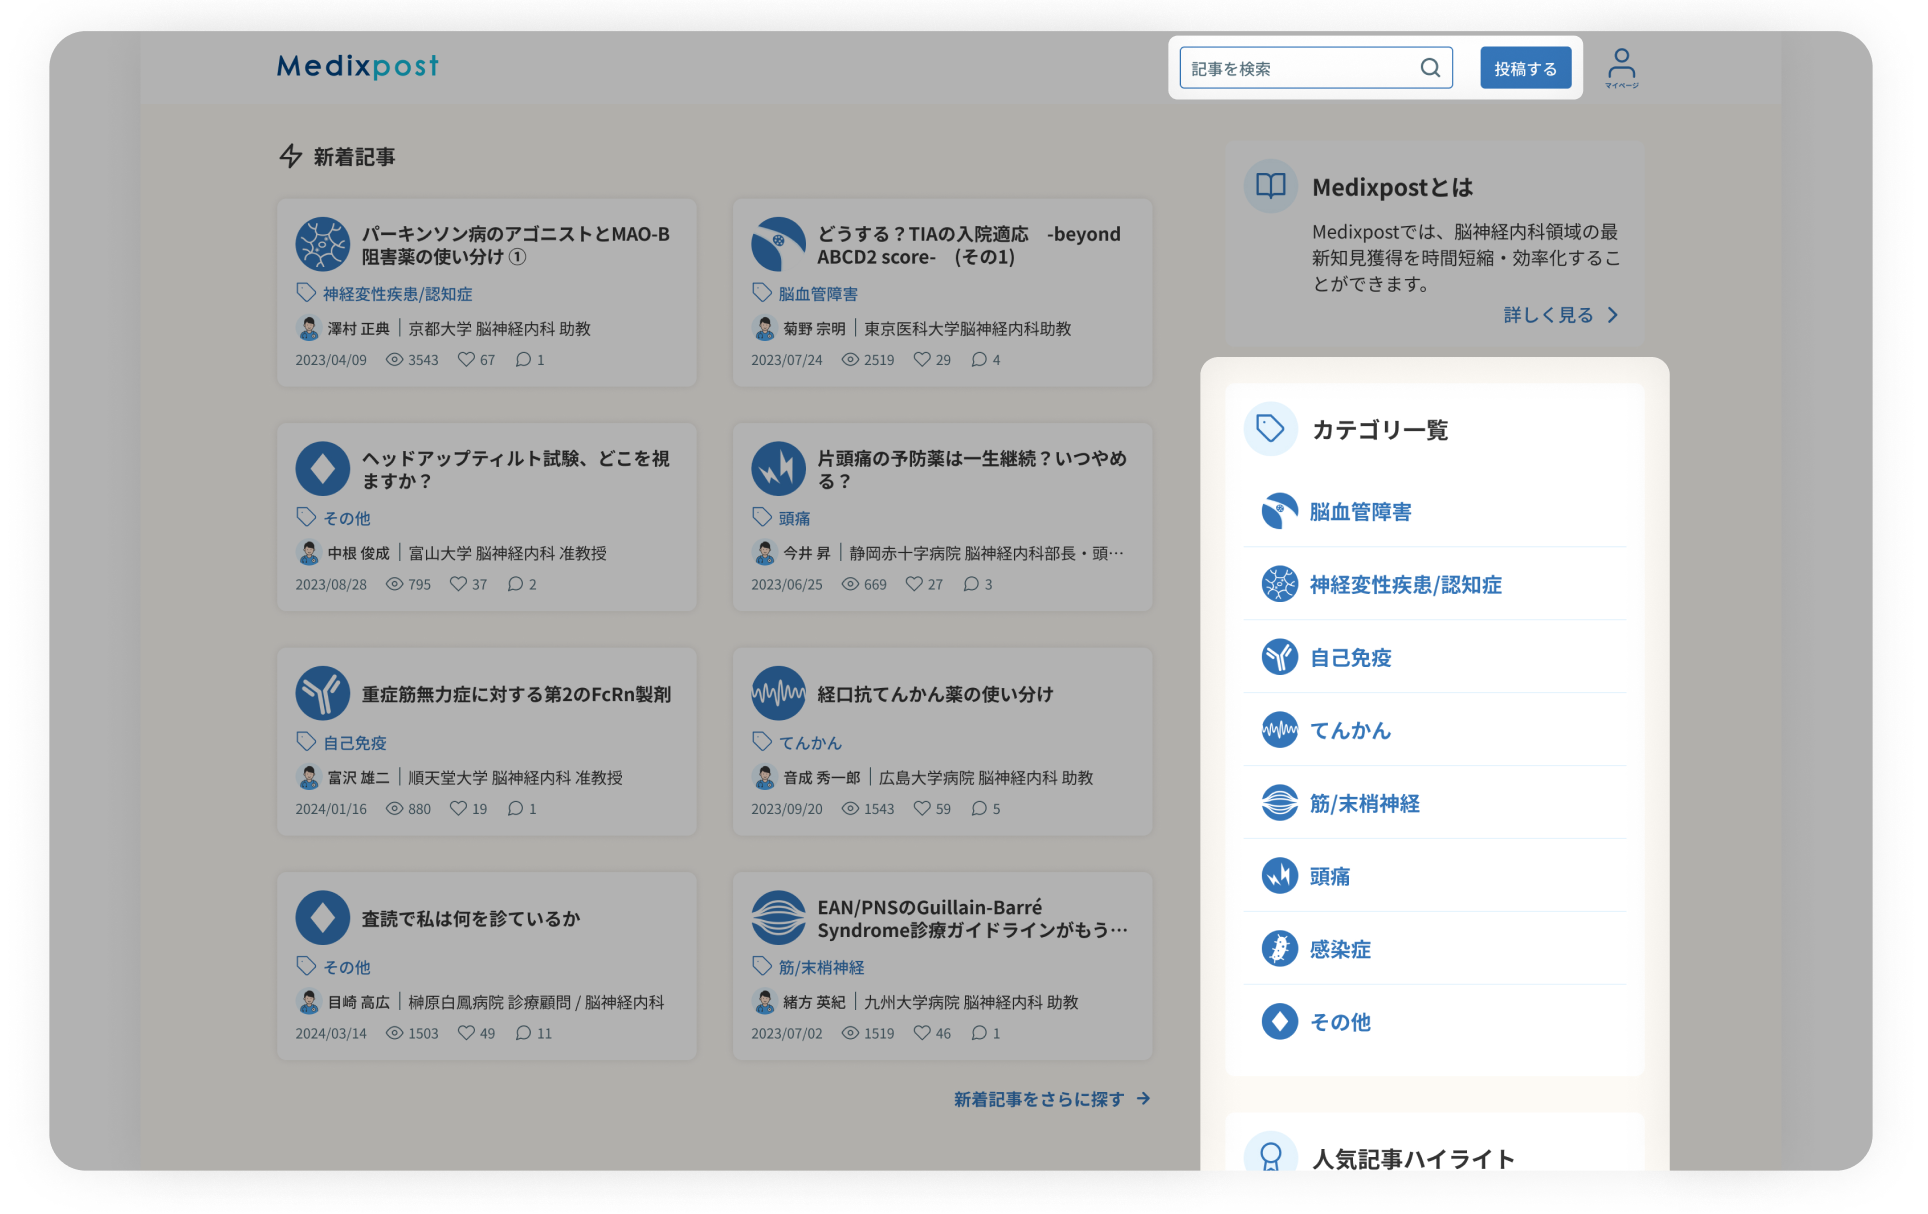Viewport: 1928px width, 1214px height.
Task: Click the Medixpost logo
Action: click(357, 66)
